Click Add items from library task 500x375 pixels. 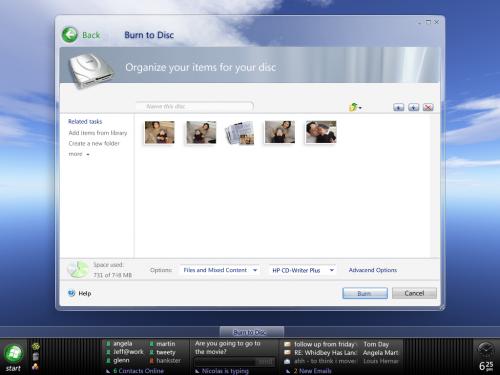click(98, 133)
